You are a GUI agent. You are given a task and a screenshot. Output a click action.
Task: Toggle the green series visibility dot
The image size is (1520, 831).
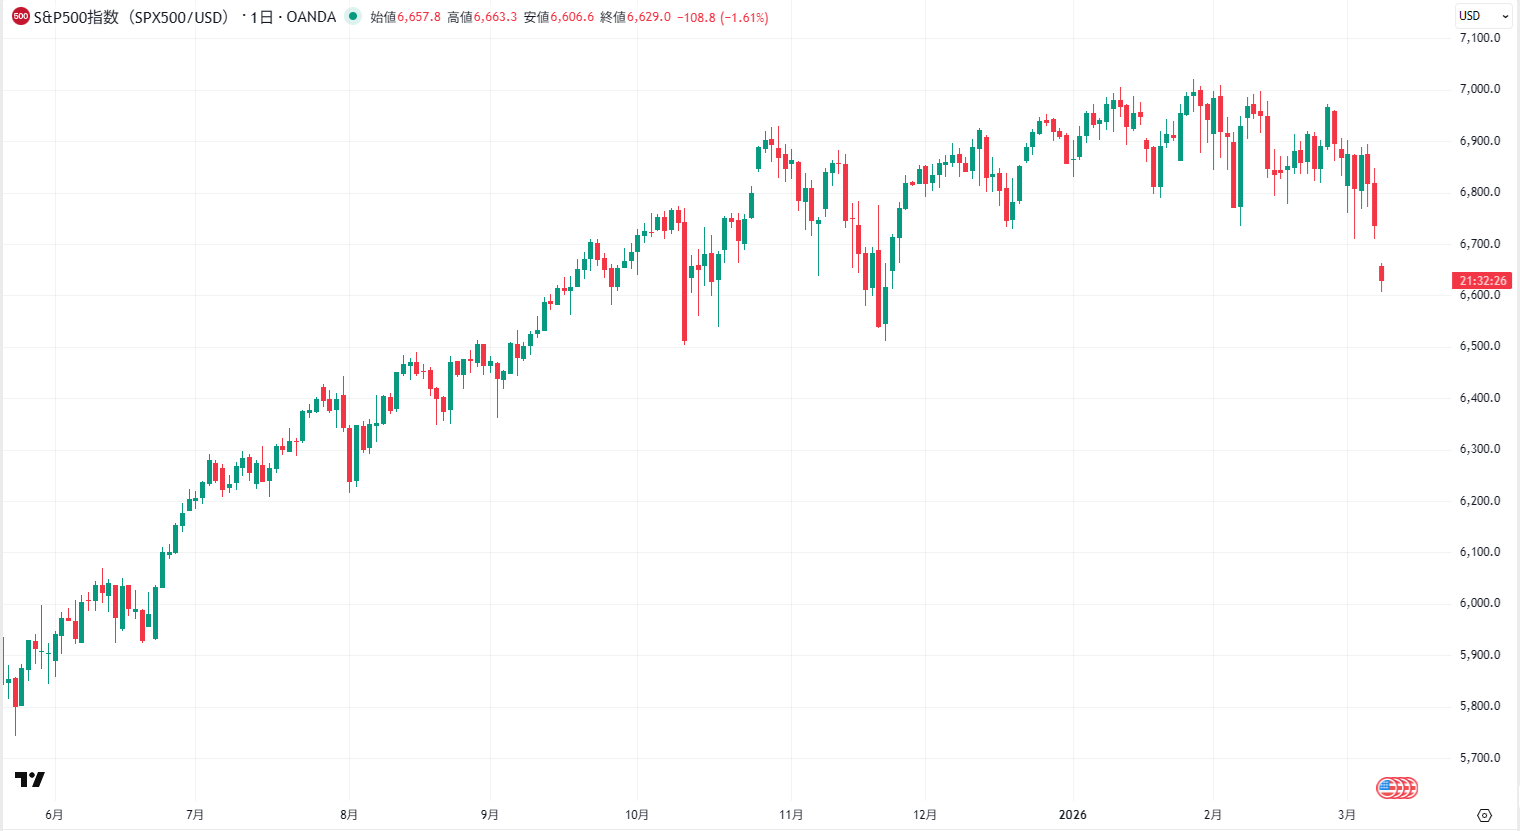(354, 16)
